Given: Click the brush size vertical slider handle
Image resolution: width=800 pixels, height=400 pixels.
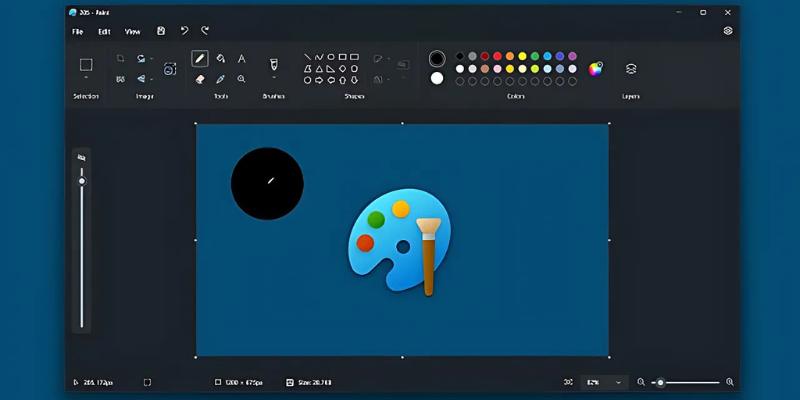Looking at the screenshot, I should point(82,181).
